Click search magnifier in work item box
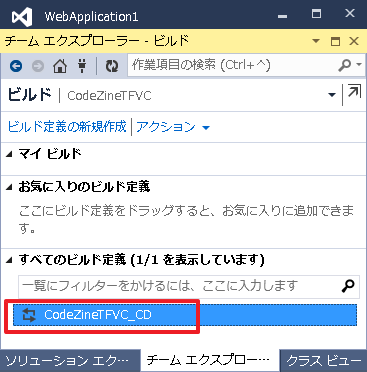367x372 pixels. (345, 65)
